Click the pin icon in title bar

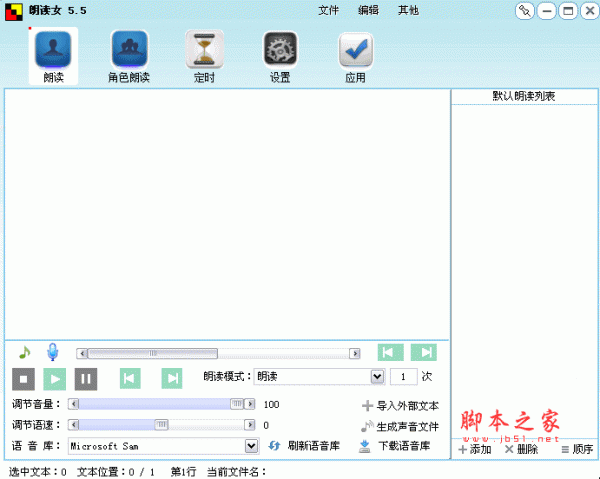click(x=525, y=11)
